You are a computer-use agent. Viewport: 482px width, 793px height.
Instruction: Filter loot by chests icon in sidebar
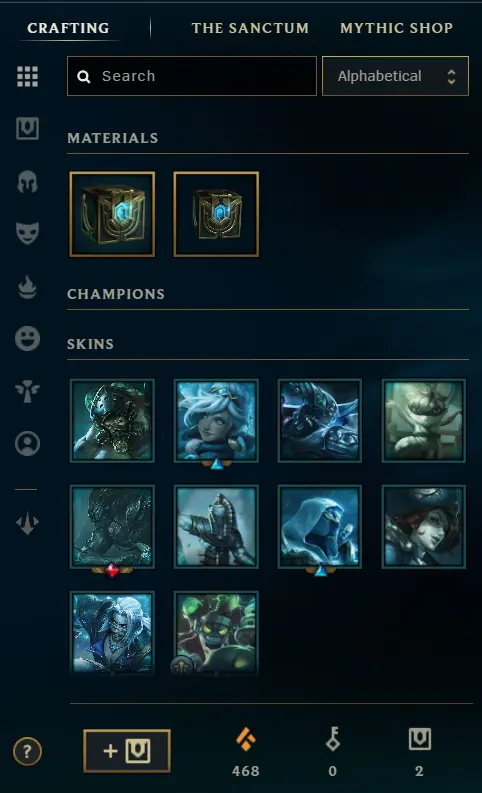click(x=27, y=128)
